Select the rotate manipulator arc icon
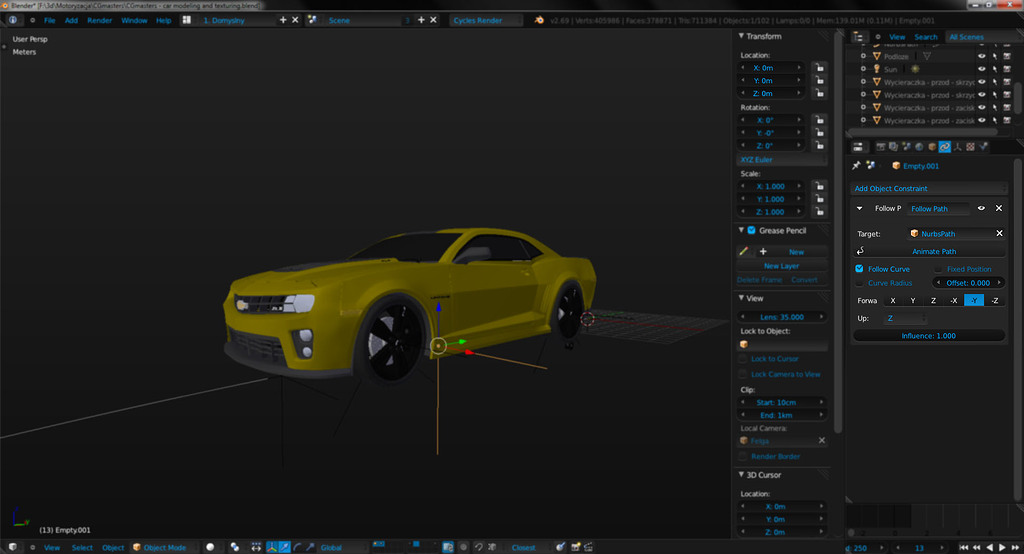This screenshot has height=554, width=1024. coord(298,547)
